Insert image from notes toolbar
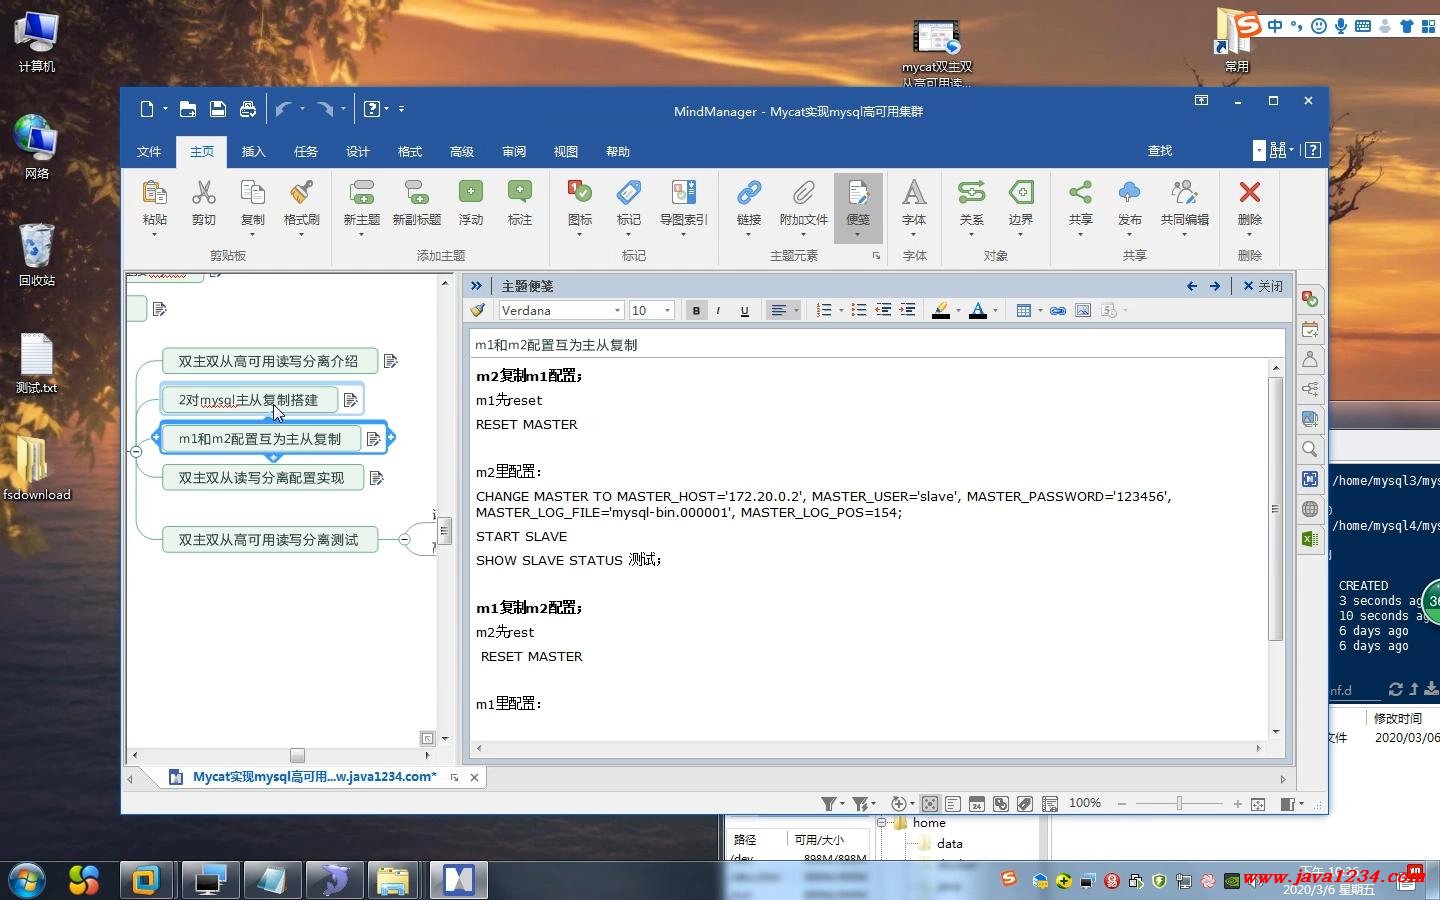The height and width of the screenshot is (900, 1440). coord(1082,310)
